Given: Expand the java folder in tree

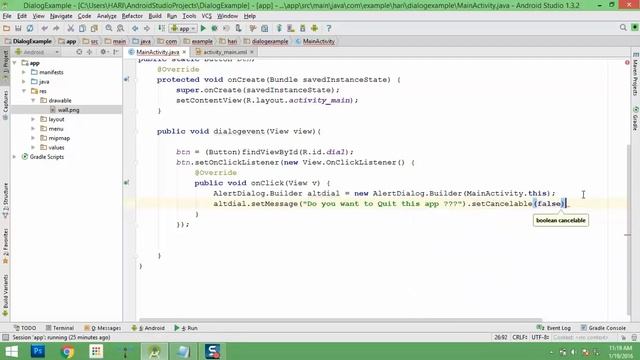Looking at the screenshot, I should tap(24, 82).
